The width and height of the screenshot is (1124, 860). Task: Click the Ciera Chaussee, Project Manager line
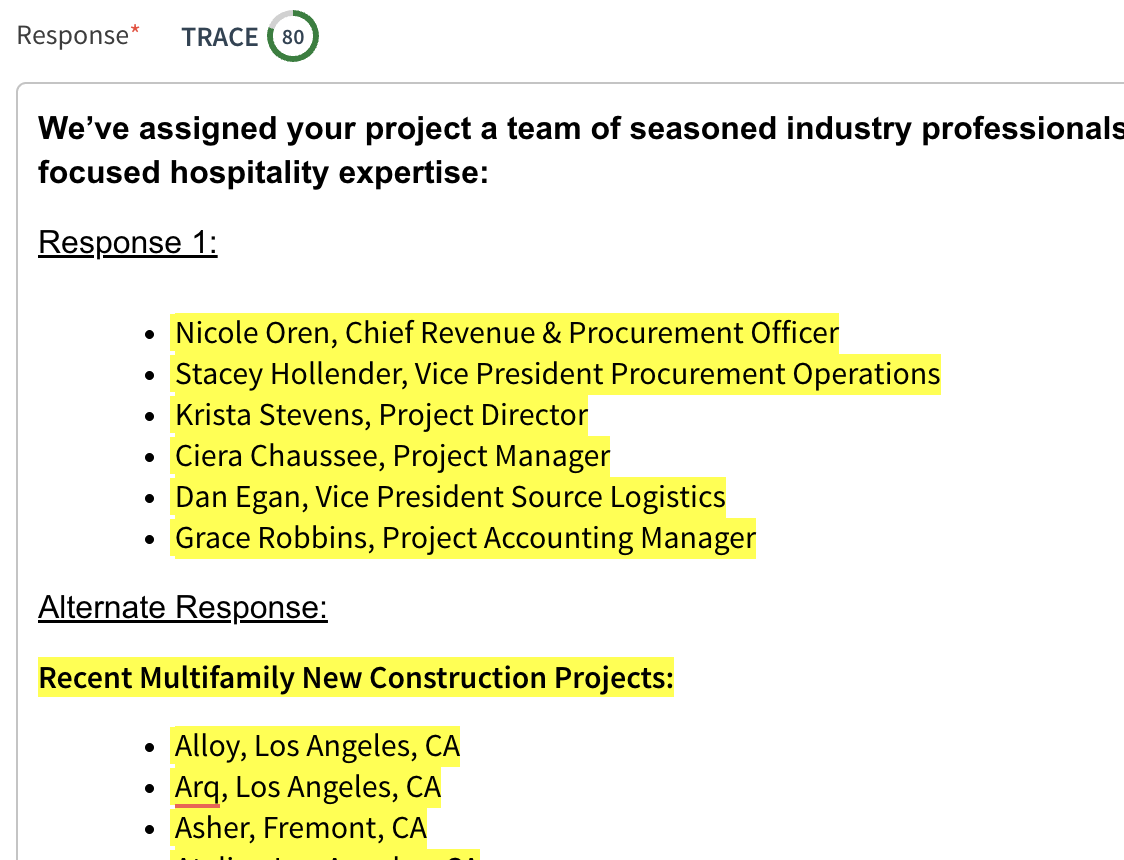(x=393, y=456)
